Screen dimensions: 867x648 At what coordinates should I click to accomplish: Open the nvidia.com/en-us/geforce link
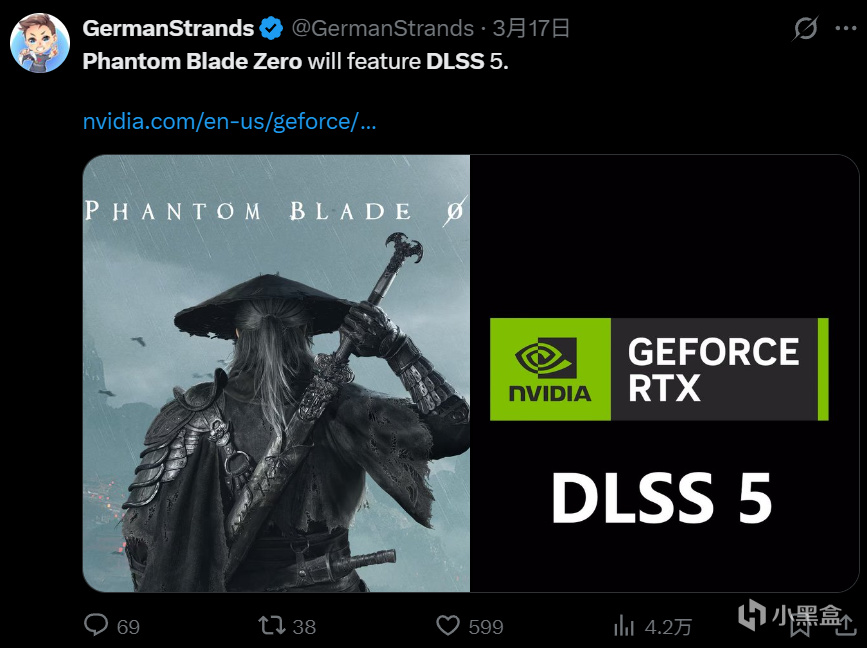pos(229,121)
